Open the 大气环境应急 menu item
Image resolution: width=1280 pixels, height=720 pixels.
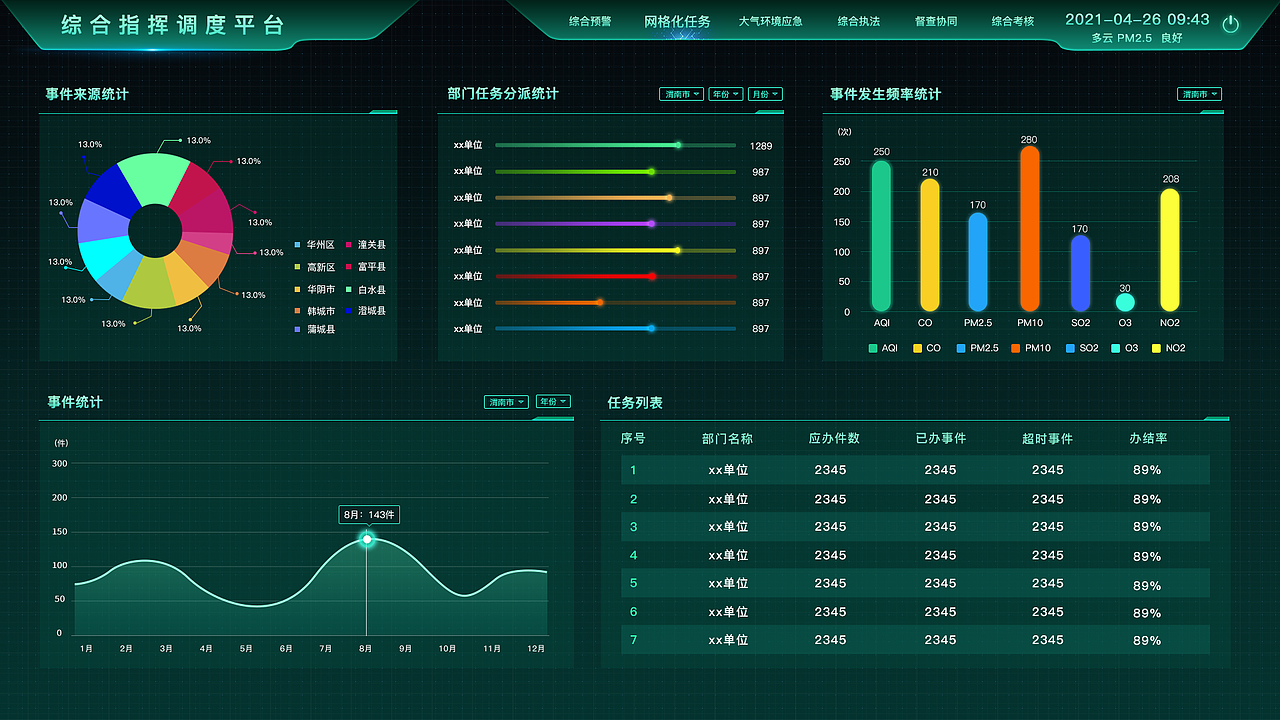(x=770, y=20)
